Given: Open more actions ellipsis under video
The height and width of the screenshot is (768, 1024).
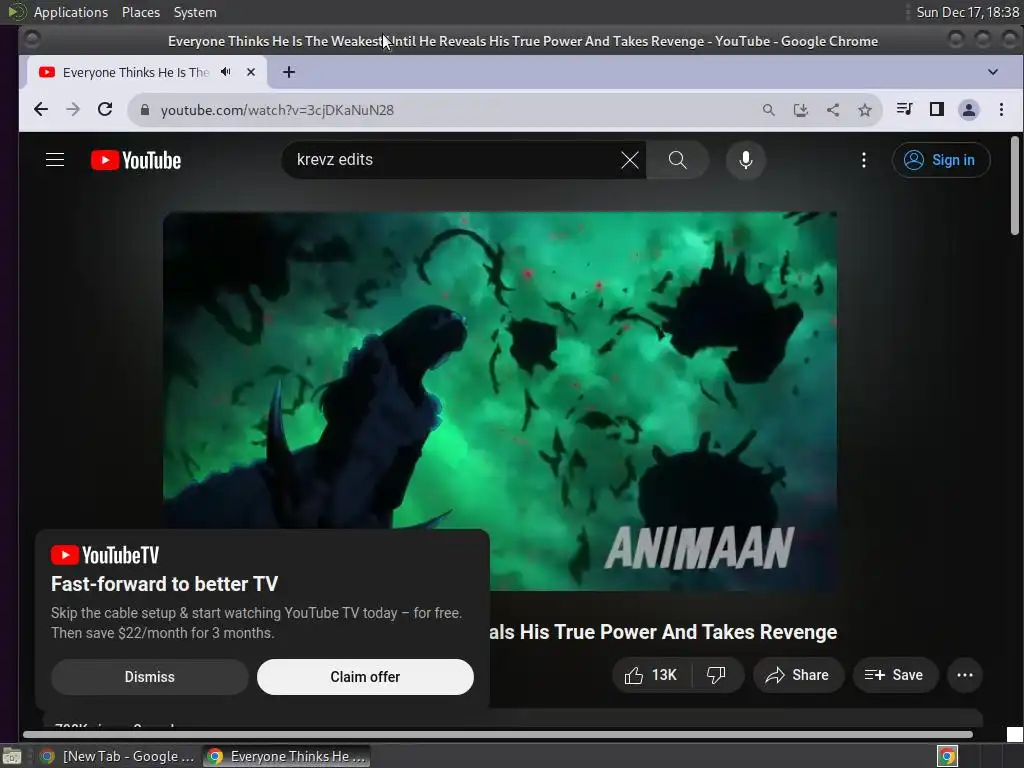Looking at the screenshot, I should point(965,675).
